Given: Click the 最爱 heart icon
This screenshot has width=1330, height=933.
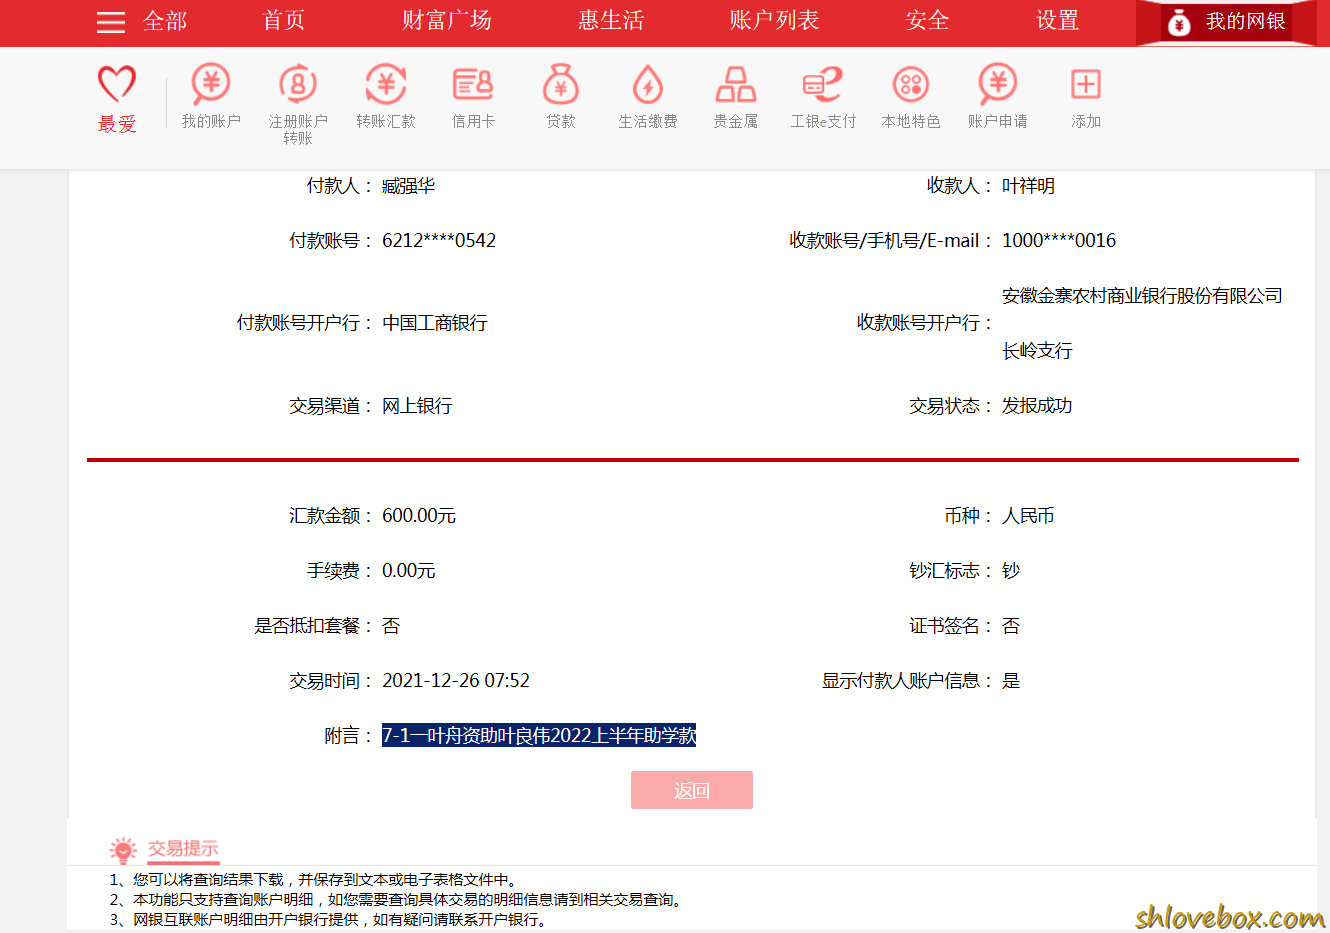Looking at the screenshot, I should click(x=117, y=83).
